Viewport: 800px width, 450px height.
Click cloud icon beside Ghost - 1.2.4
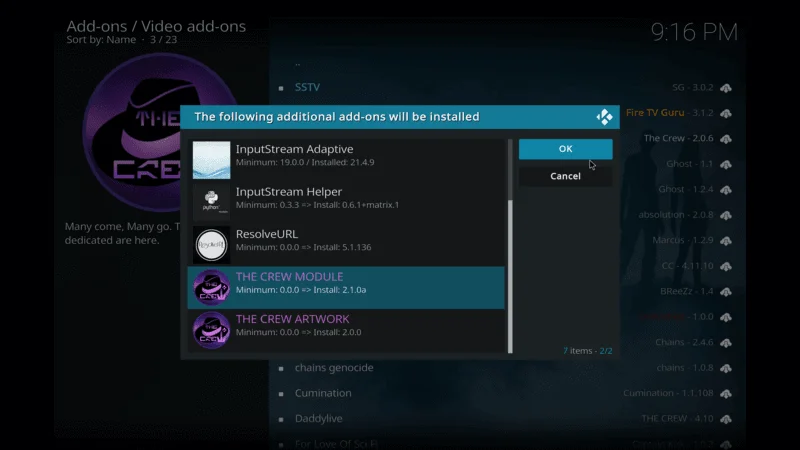(x=726, y=190)
